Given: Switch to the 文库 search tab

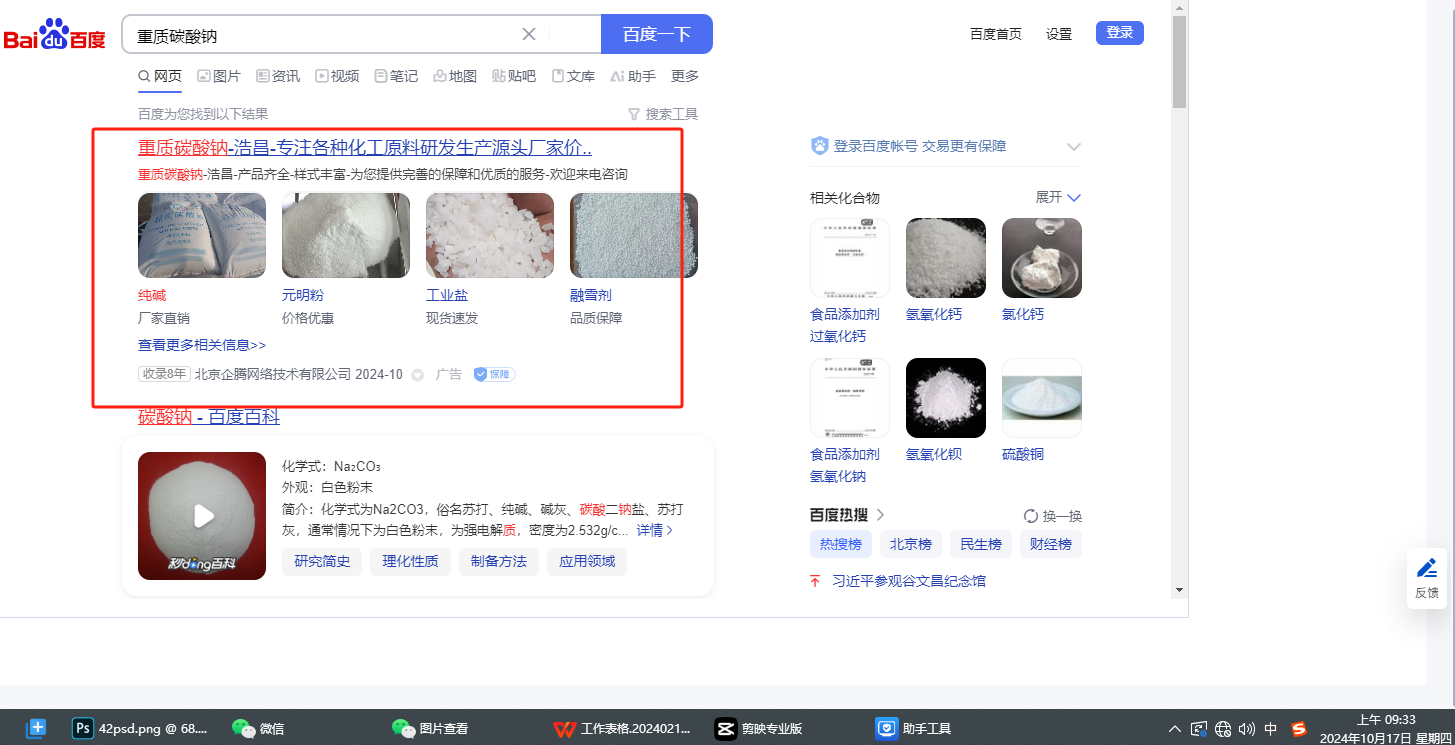Looking at the screenshot, I should click(x=573, y=76).
